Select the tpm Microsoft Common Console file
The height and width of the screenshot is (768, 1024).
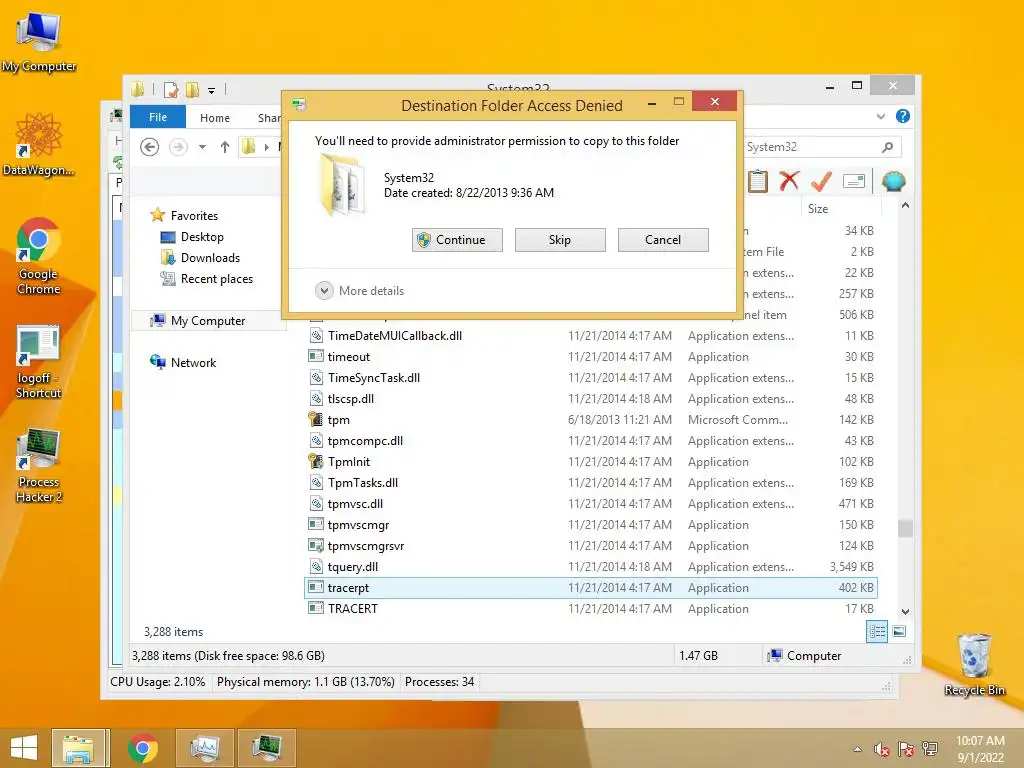coord(591,419)
